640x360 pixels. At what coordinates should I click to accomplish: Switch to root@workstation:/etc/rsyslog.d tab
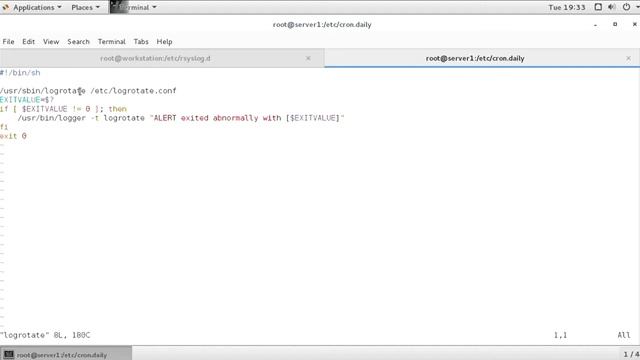click(x=155, y=58)
